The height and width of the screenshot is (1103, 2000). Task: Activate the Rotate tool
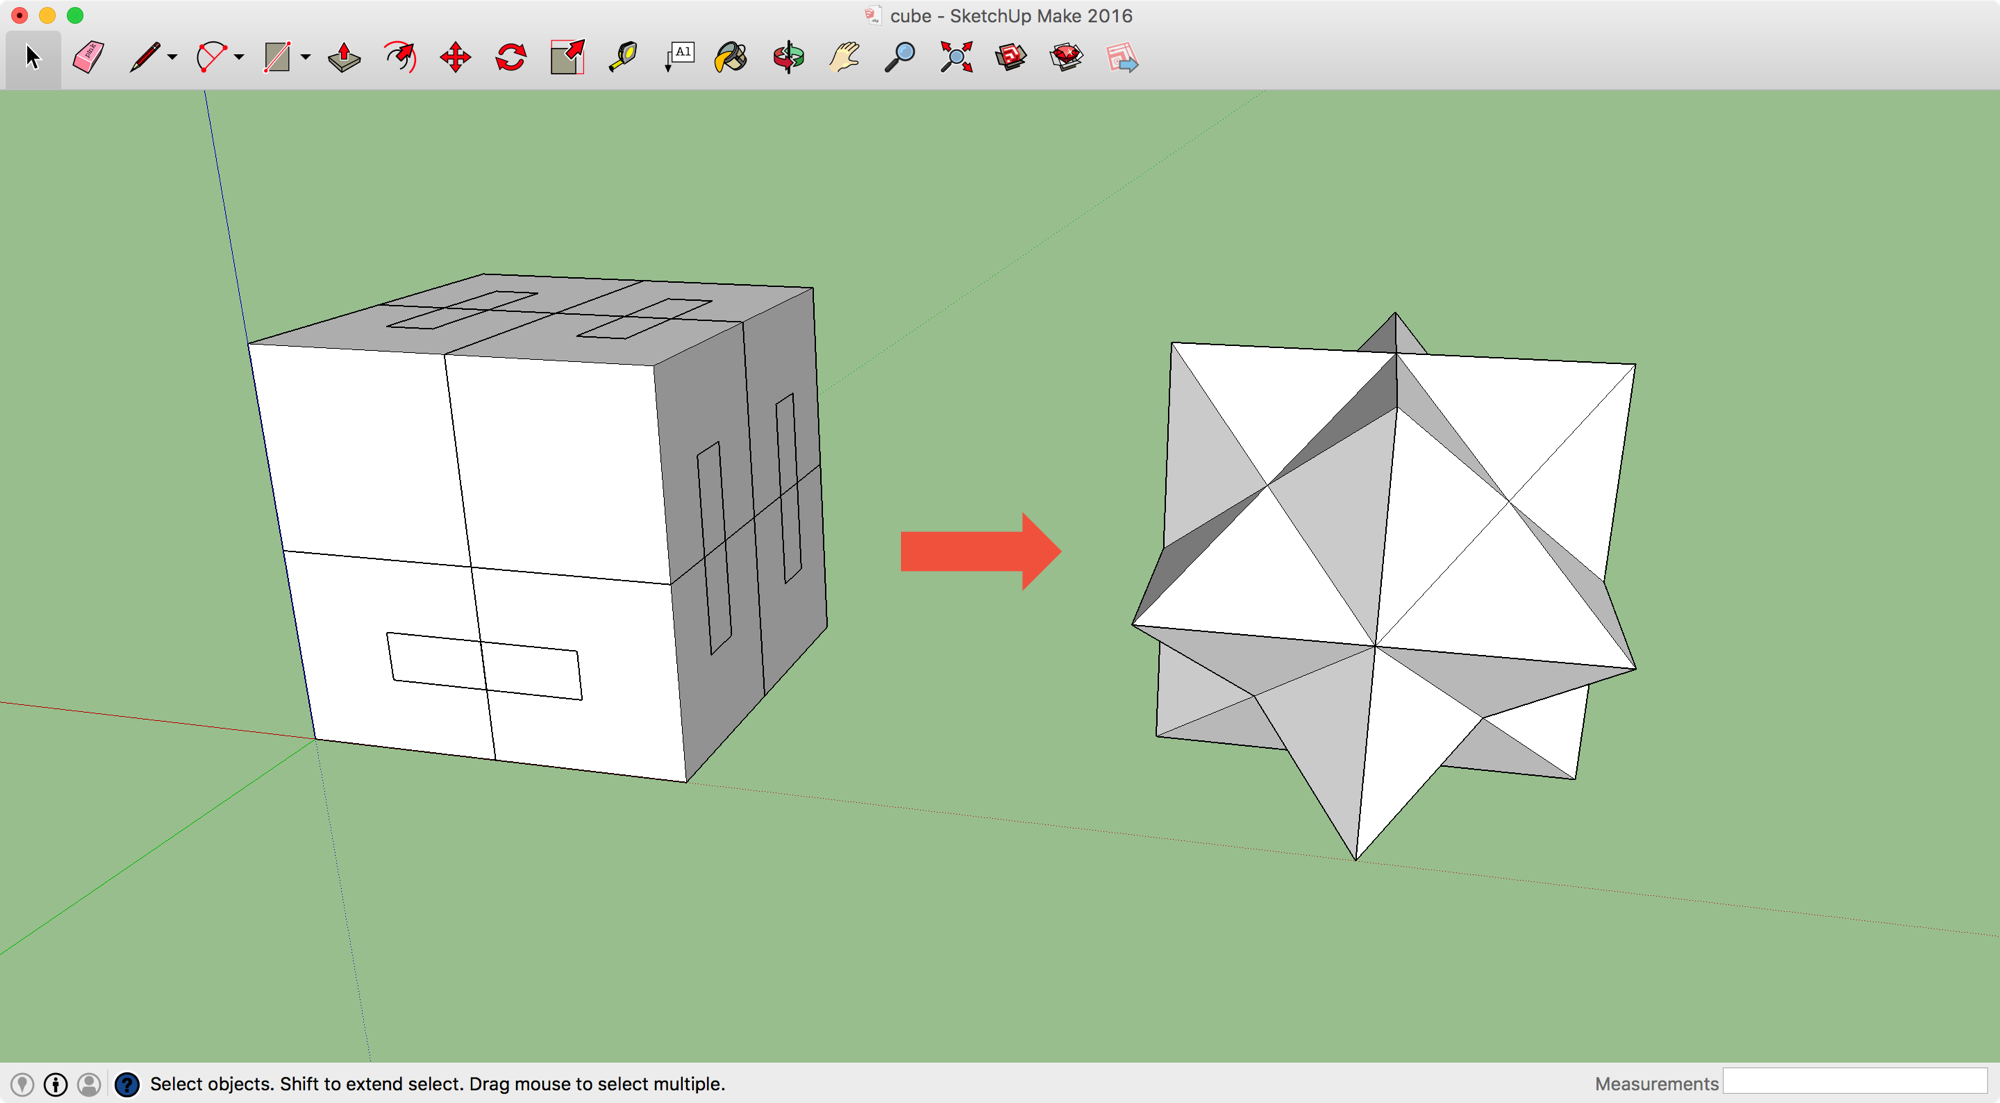pos(509,58)
